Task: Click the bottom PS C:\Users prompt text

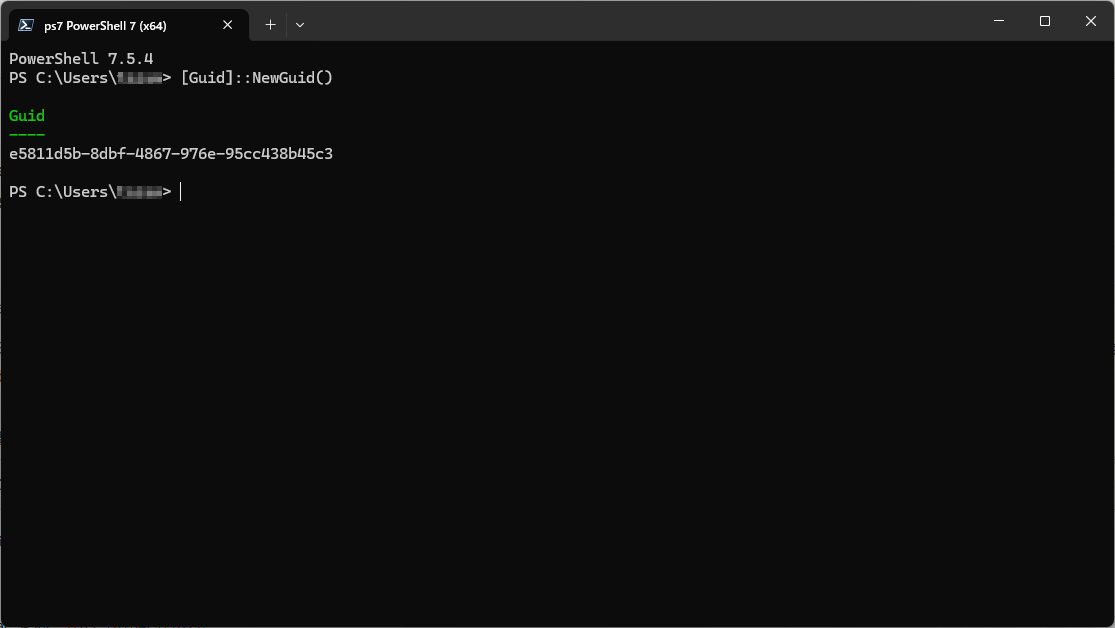Action: click(x=60, y=192)
